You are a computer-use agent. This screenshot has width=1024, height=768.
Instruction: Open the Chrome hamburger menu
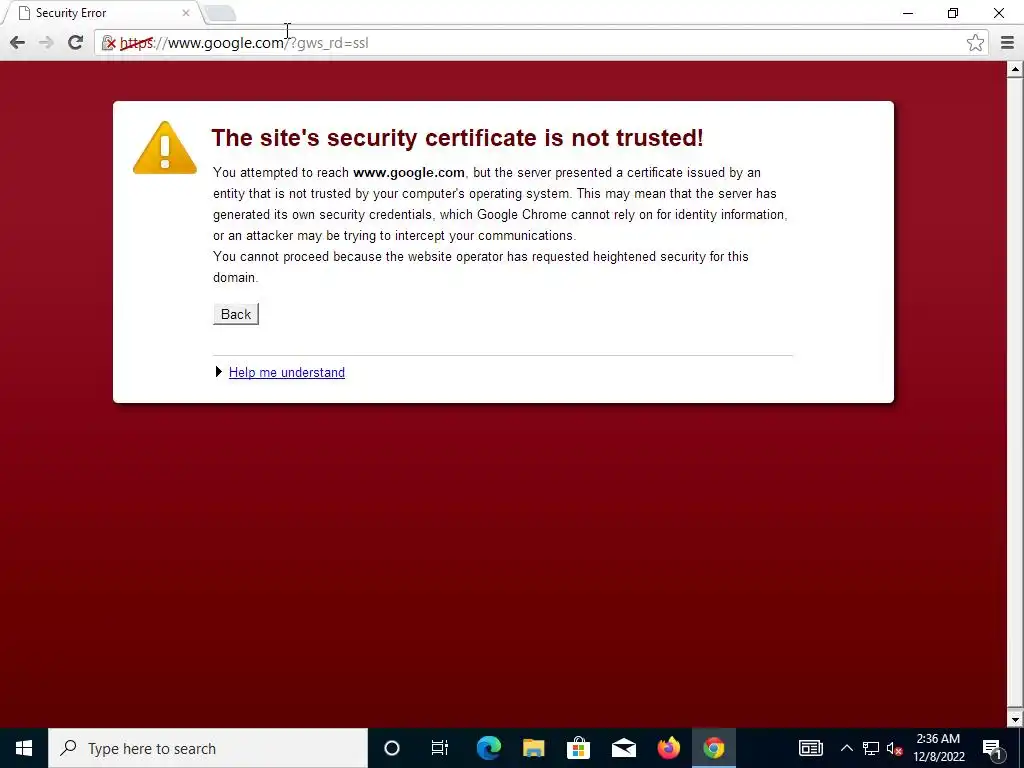pos(1008,43)
